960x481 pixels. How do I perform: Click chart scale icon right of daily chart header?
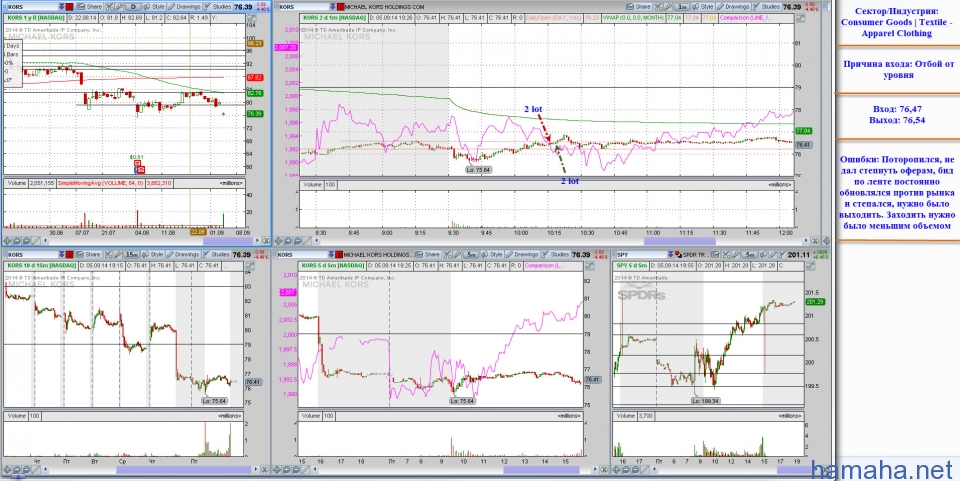[252, 18]
